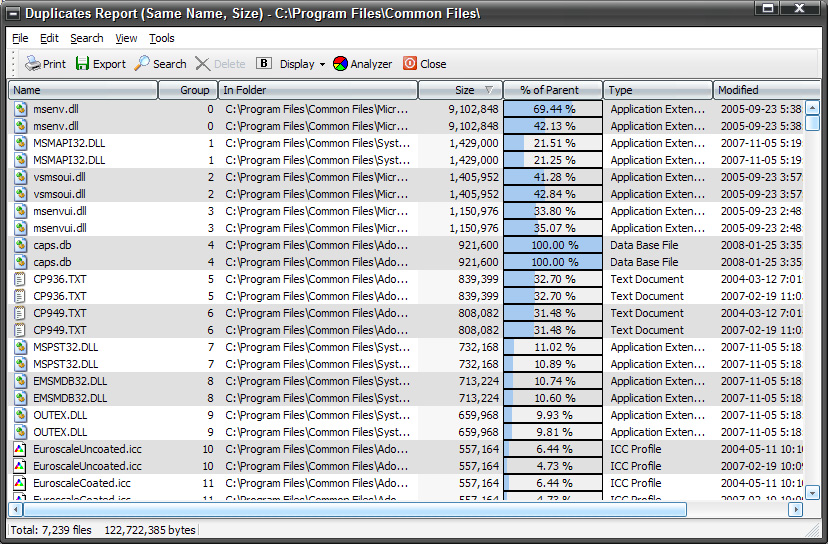The height and width of the screenshot is (544, 828).
Task: Click the 69.44 % parent percentage bar
Action: 553,109
